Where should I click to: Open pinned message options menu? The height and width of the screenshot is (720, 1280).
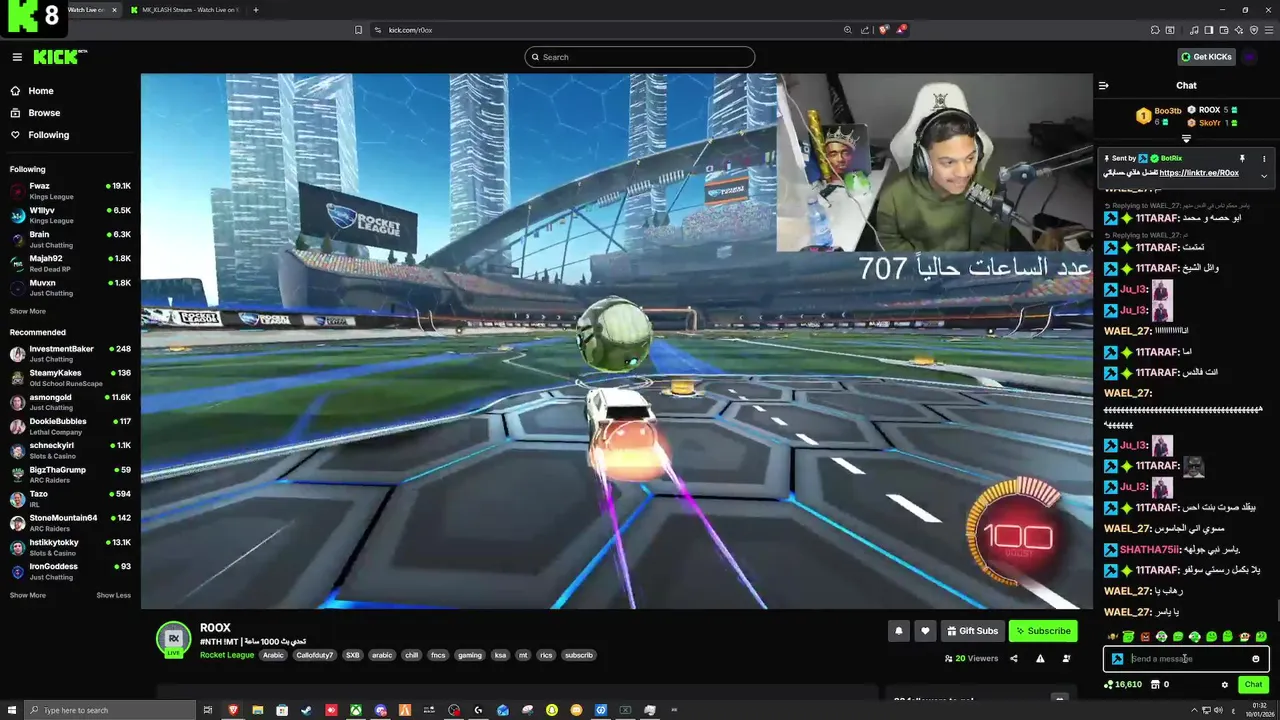(x=1263, y=159)
